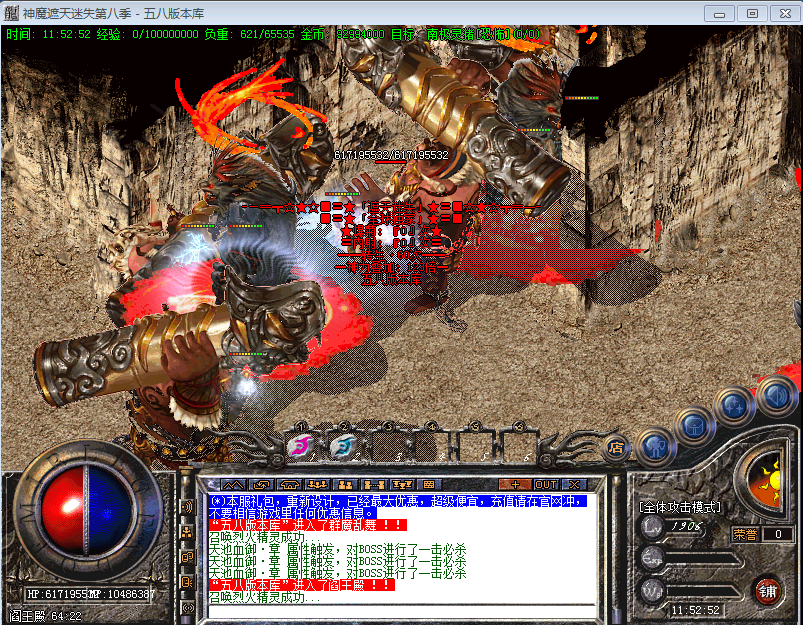Click the orange plus button above chat
The image size is (803, 625).
point(515,485)
